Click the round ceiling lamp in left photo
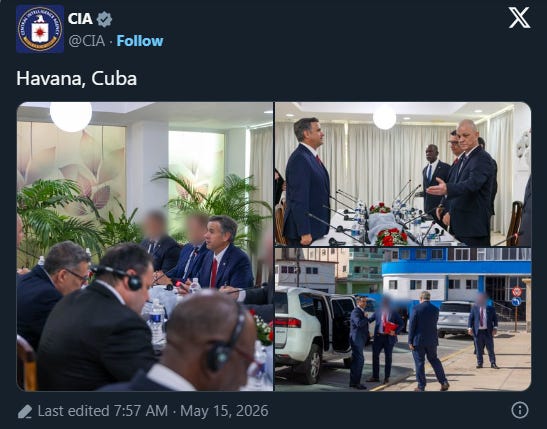 (71, 116)
